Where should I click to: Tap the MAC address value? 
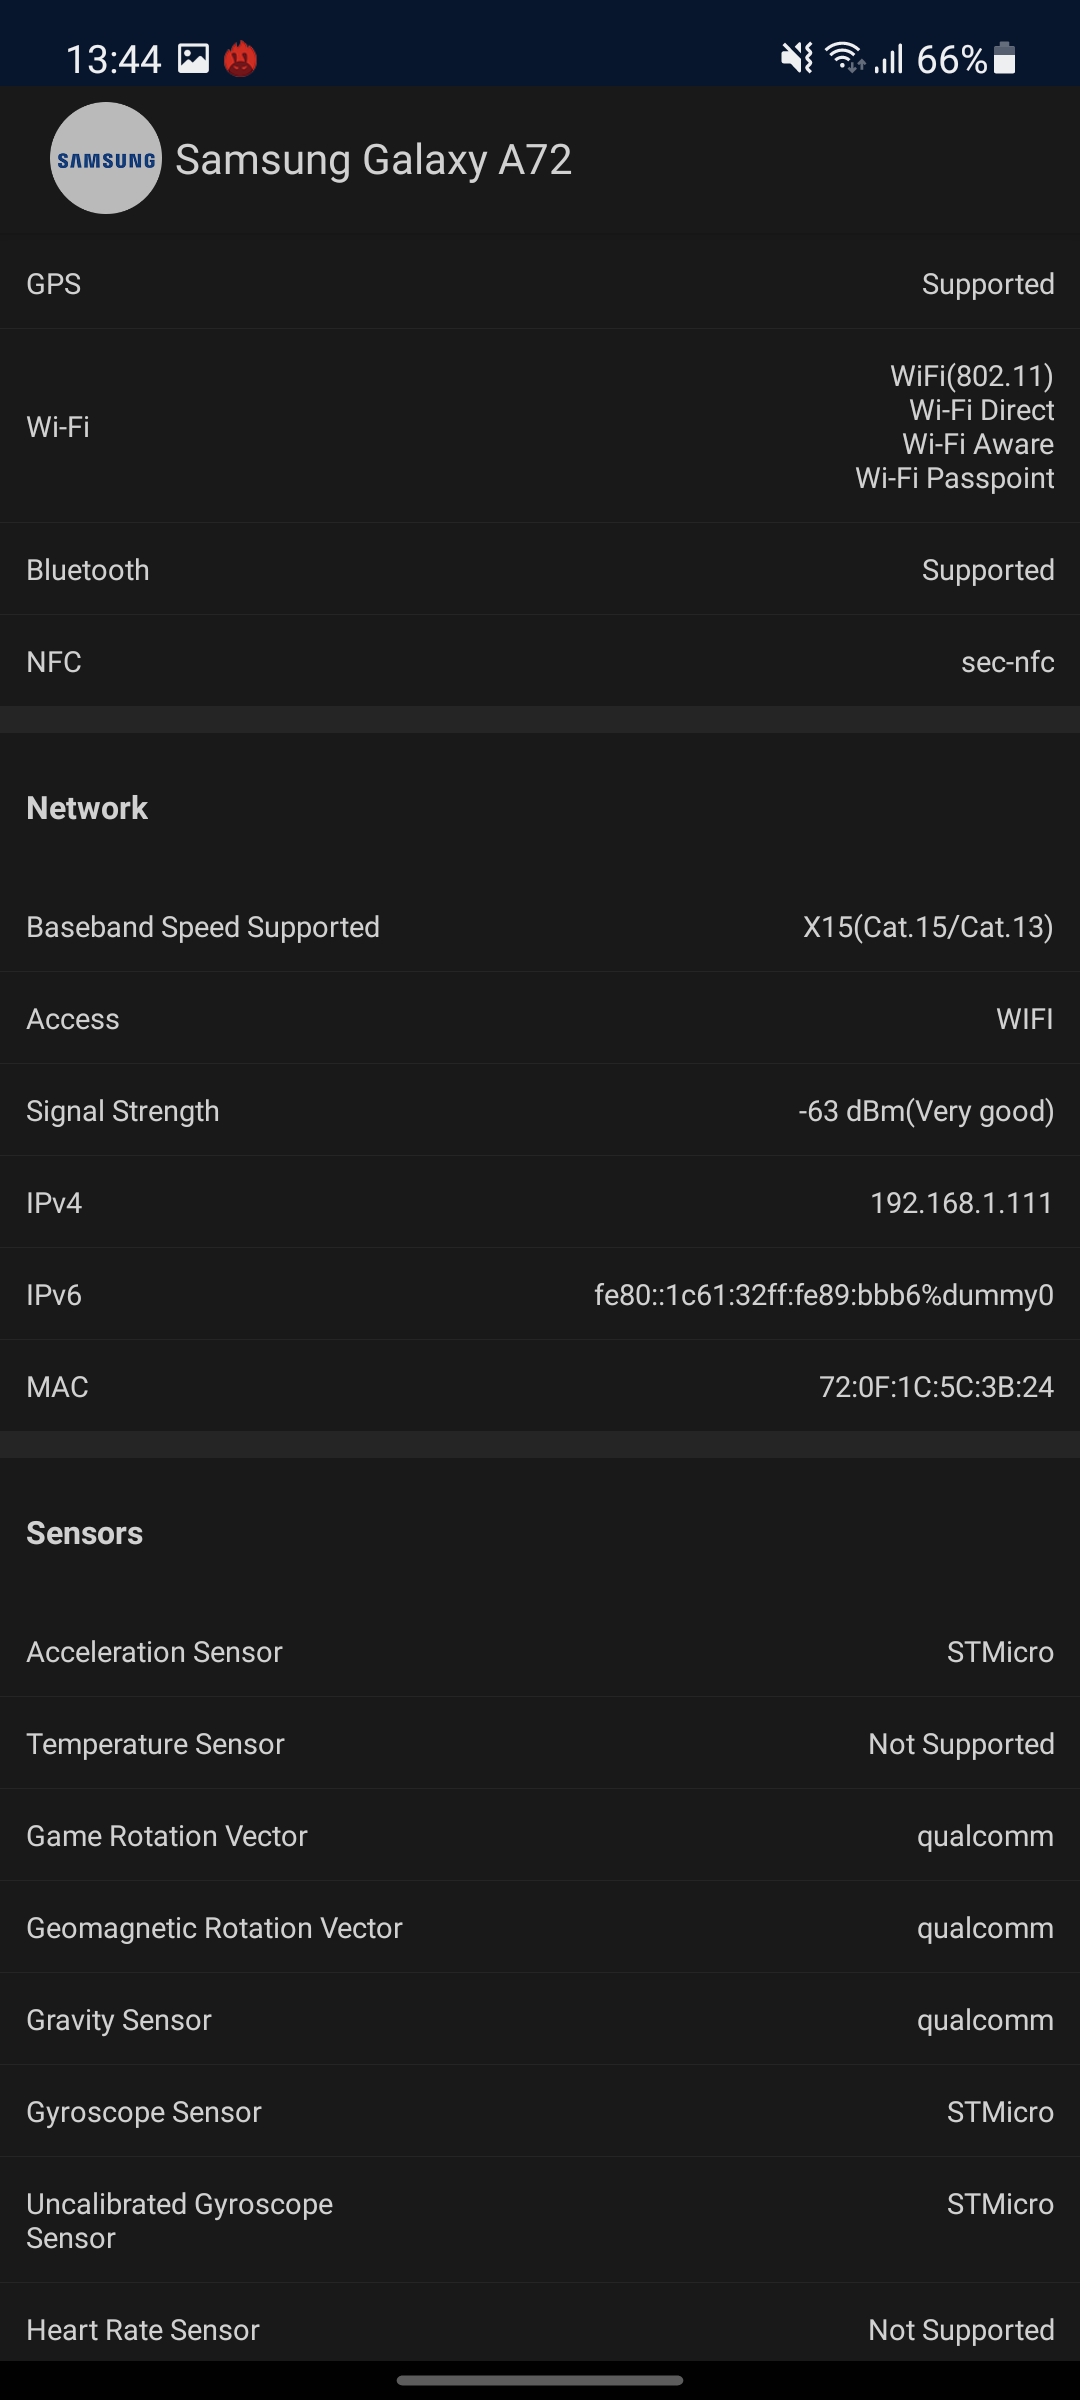point(936,1387)
